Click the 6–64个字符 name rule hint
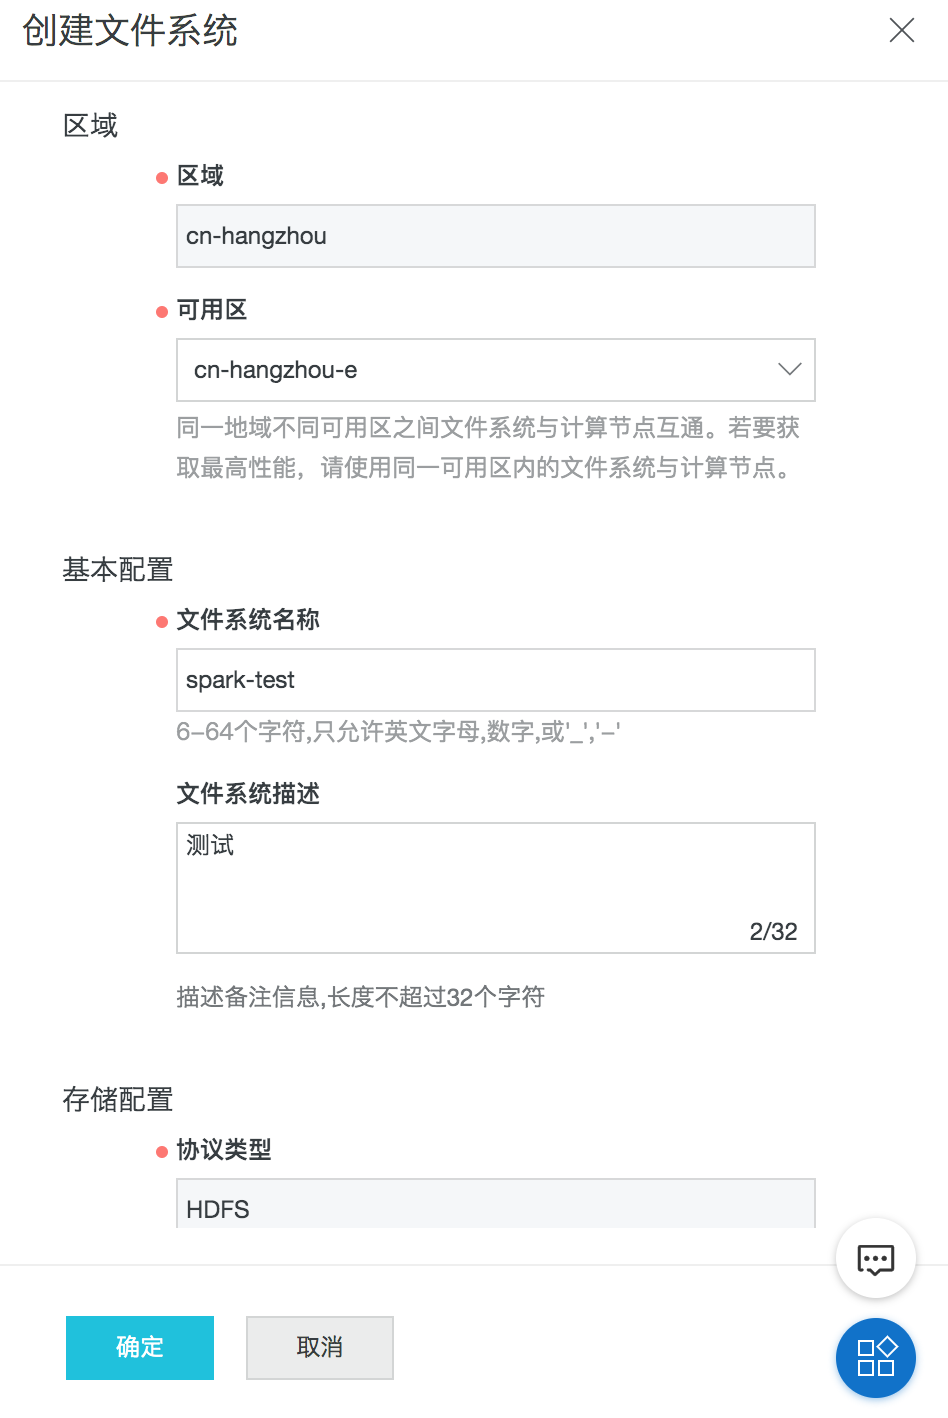Screen dimensions: 948x1418 pyautogui.click(x=398, y=732)
